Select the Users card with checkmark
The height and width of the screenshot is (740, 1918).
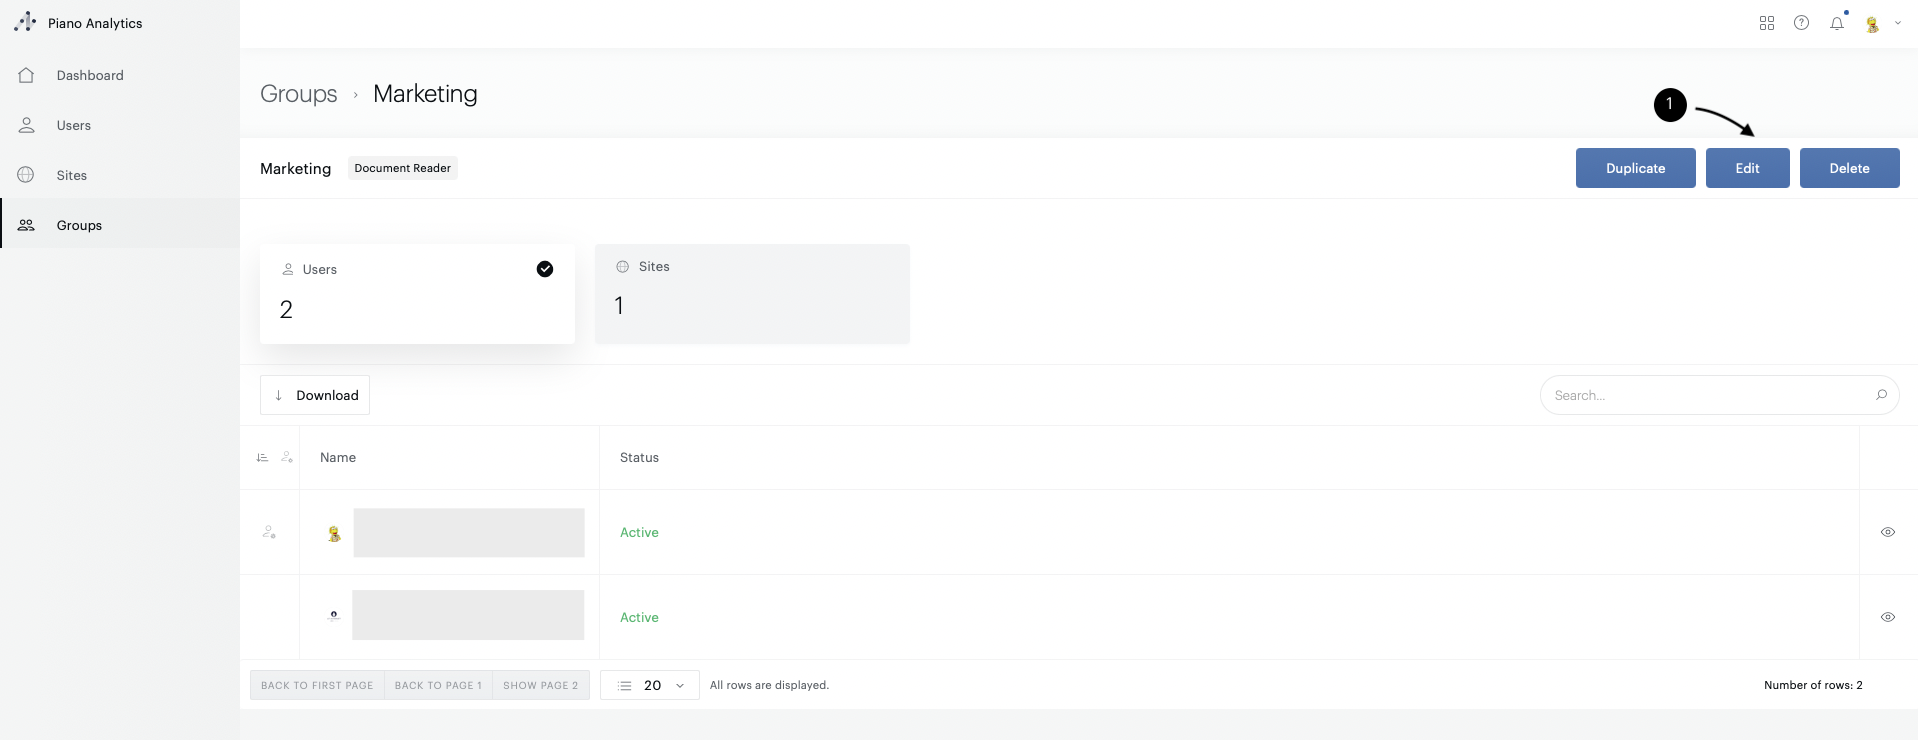click(x=417, y=294)
